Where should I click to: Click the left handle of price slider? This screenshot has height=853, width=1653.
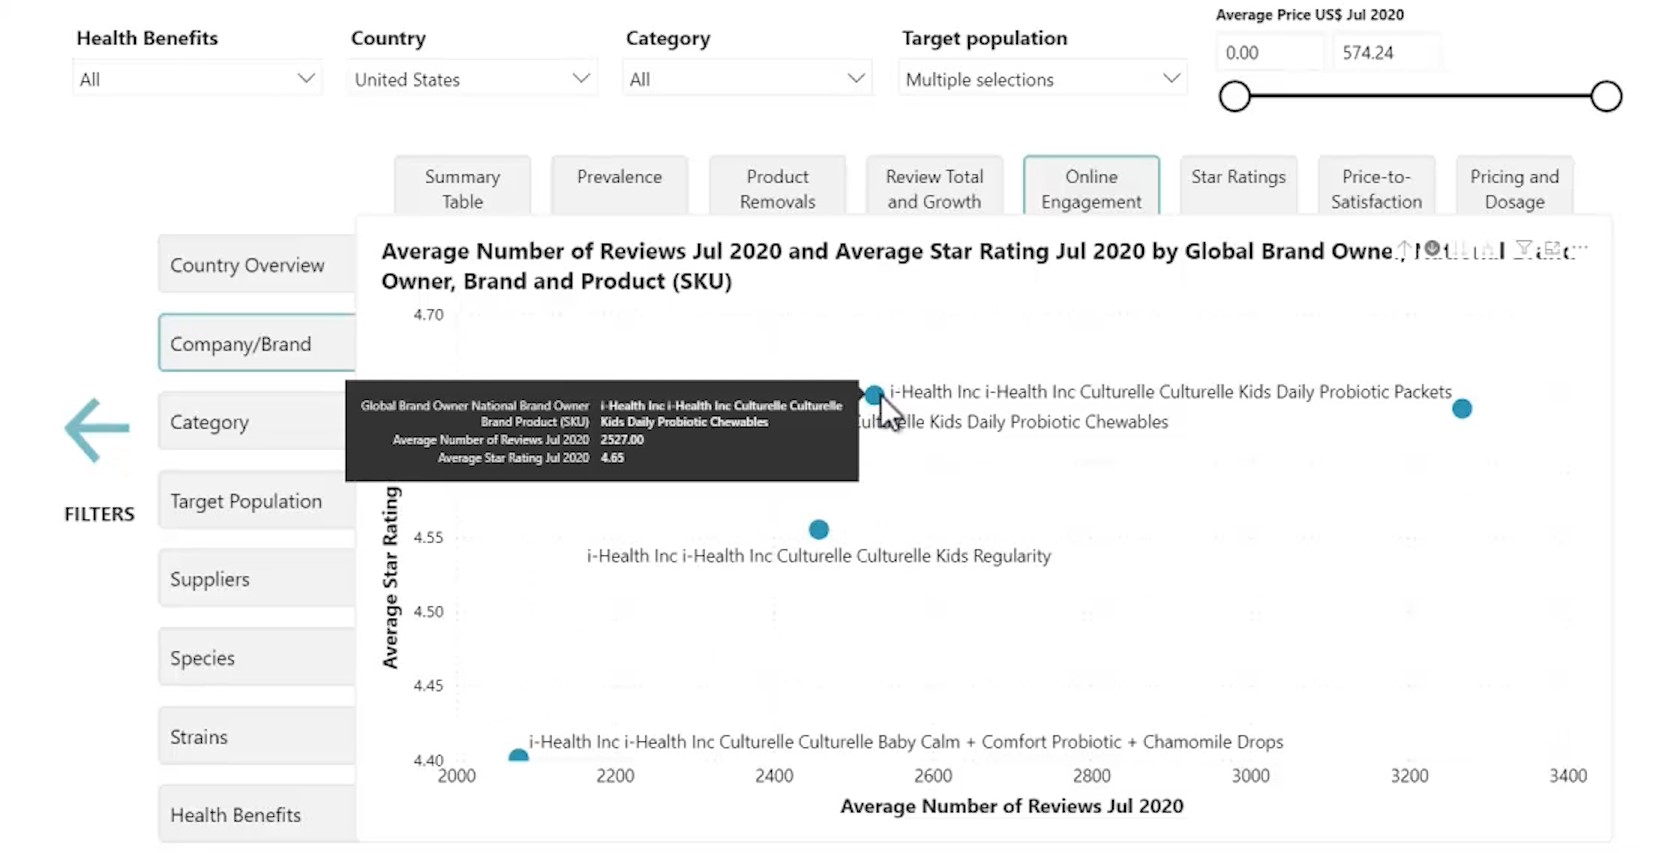pyautogui.click(x=1235, y=96)
